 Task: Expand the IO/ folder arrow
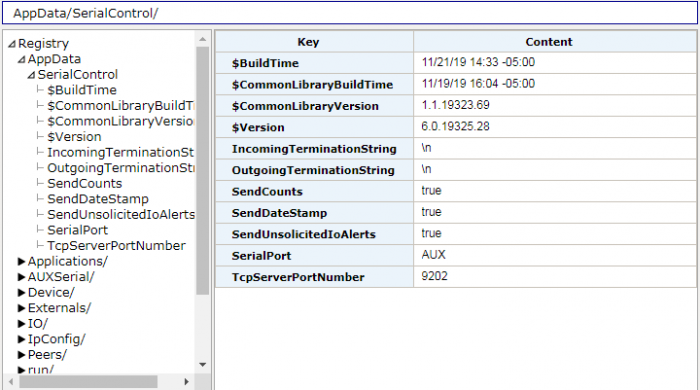click(21, 324)
